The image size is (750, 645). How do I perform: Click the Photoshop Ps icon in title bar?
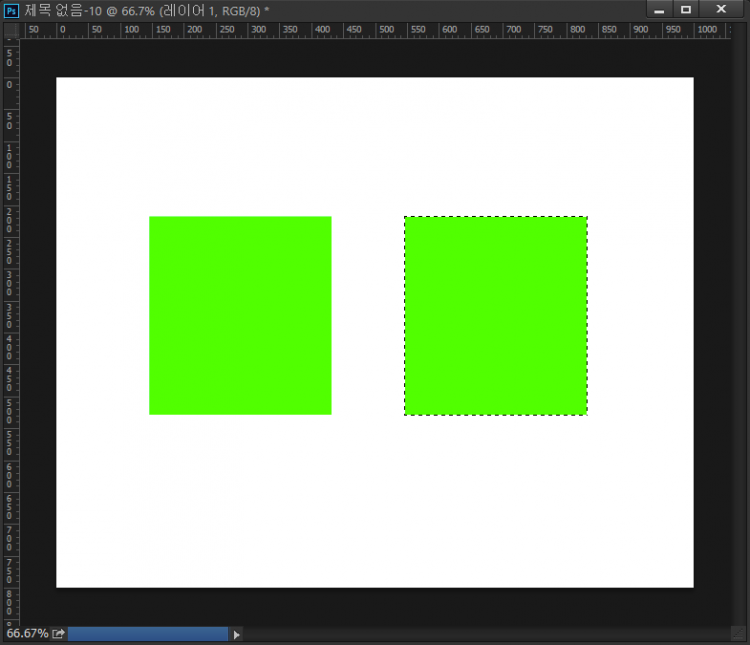[11, 11]
